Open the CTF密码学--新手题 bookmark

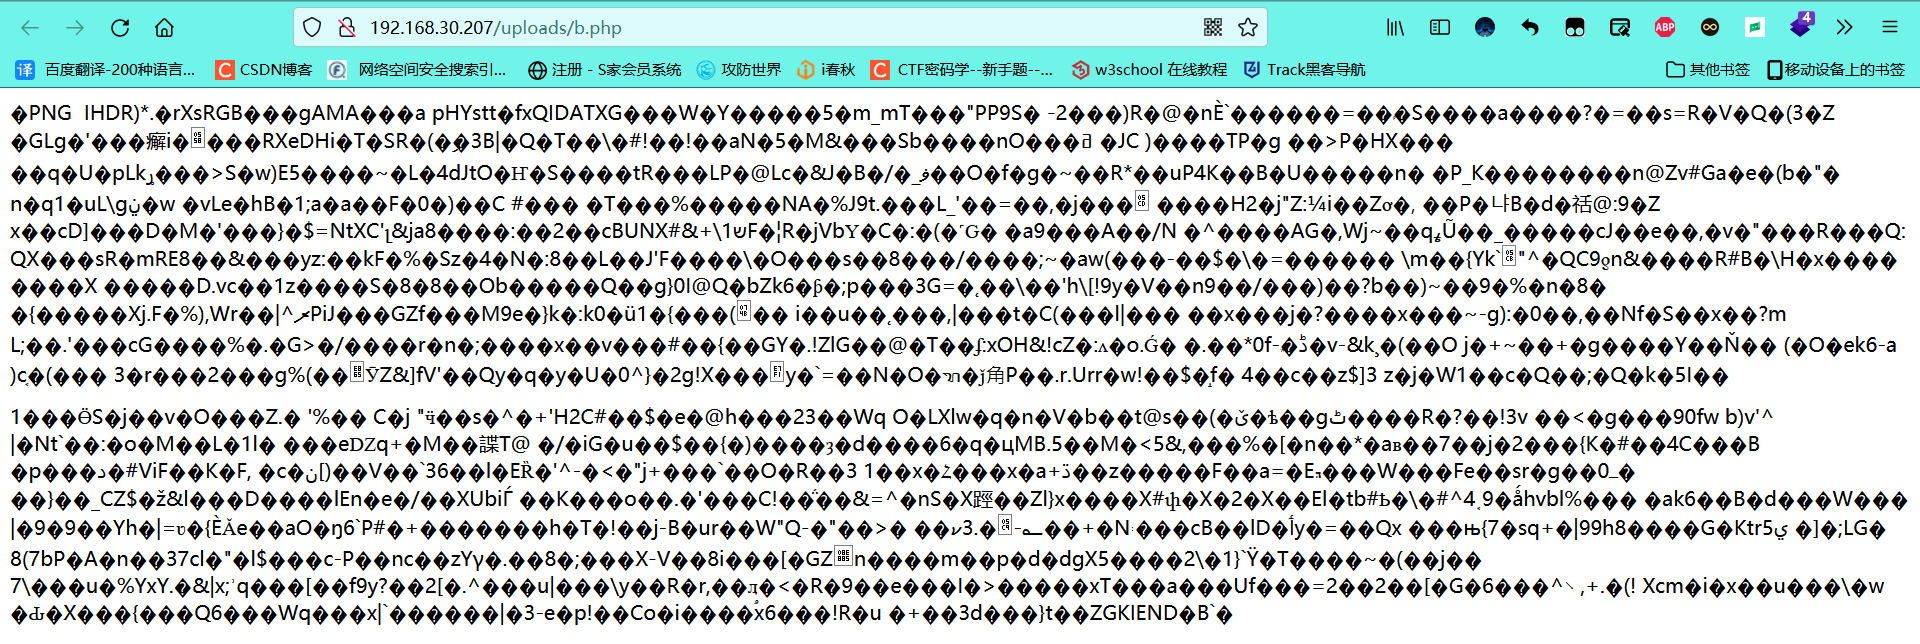pyautogui.click(x=962, y=70)
